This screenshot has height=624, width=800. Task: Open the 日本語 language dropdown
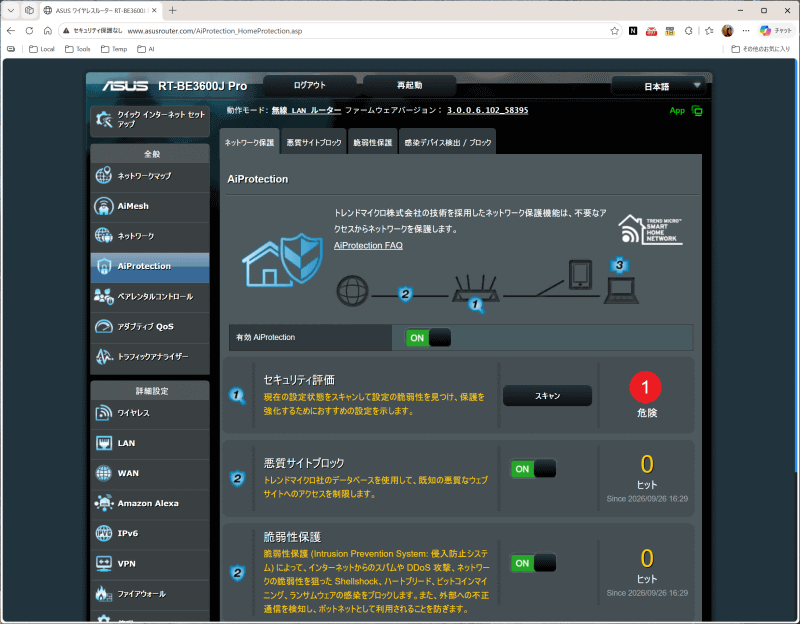pos(658,86)
